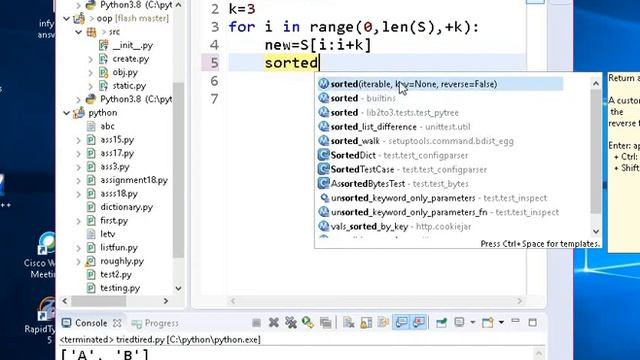Select testing.py in the tree
Image resolution: width=640 pixels, height=360 pixels.
(x=120, y=288)
